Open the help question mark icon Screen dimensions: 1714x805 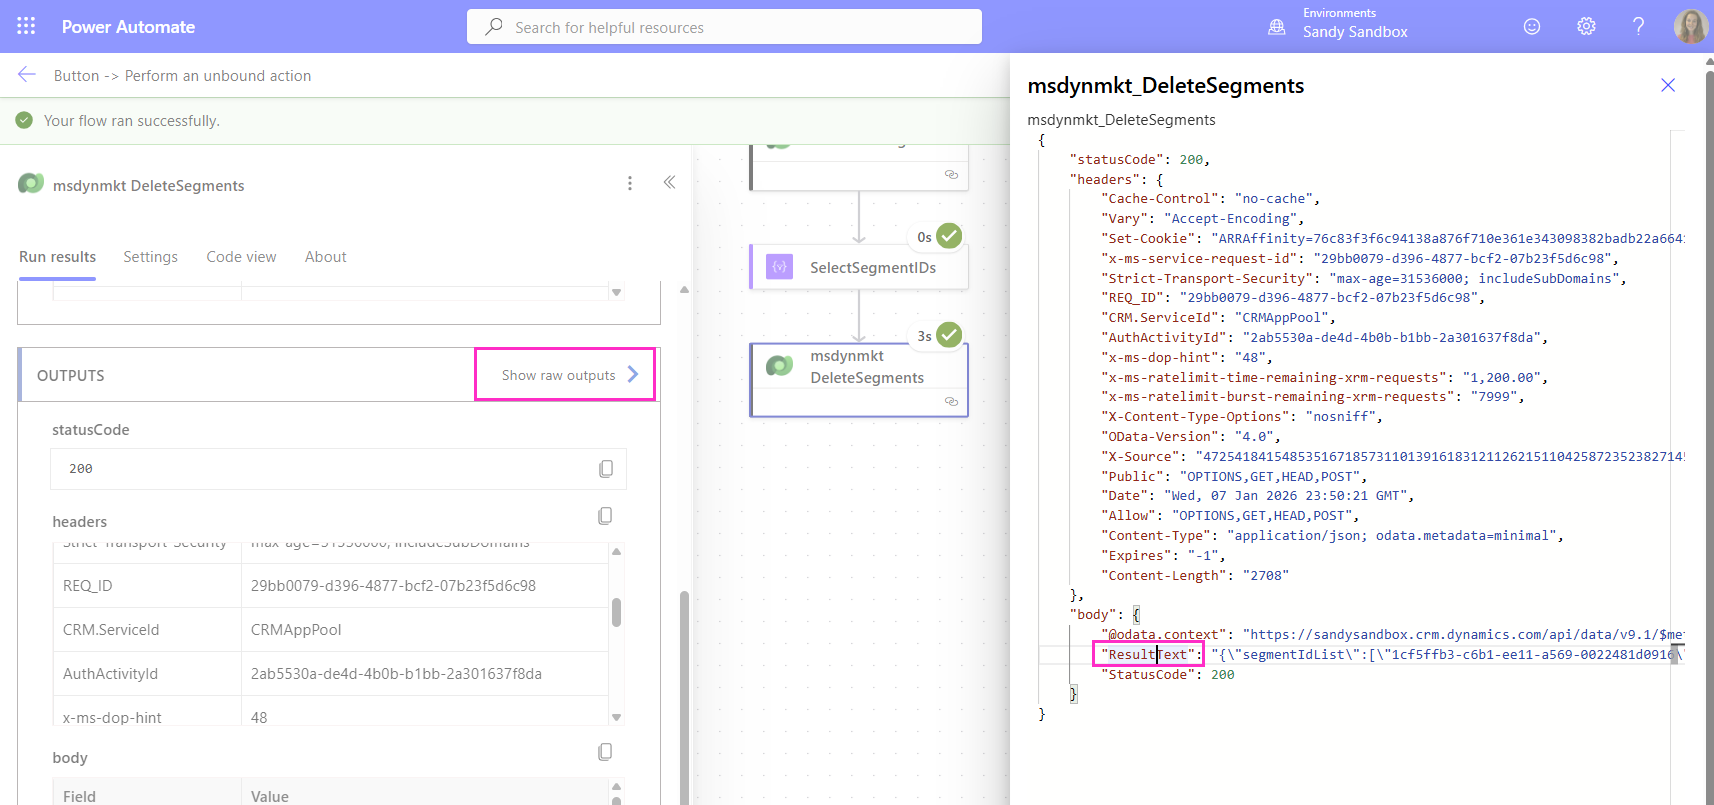coord(1638,26)
